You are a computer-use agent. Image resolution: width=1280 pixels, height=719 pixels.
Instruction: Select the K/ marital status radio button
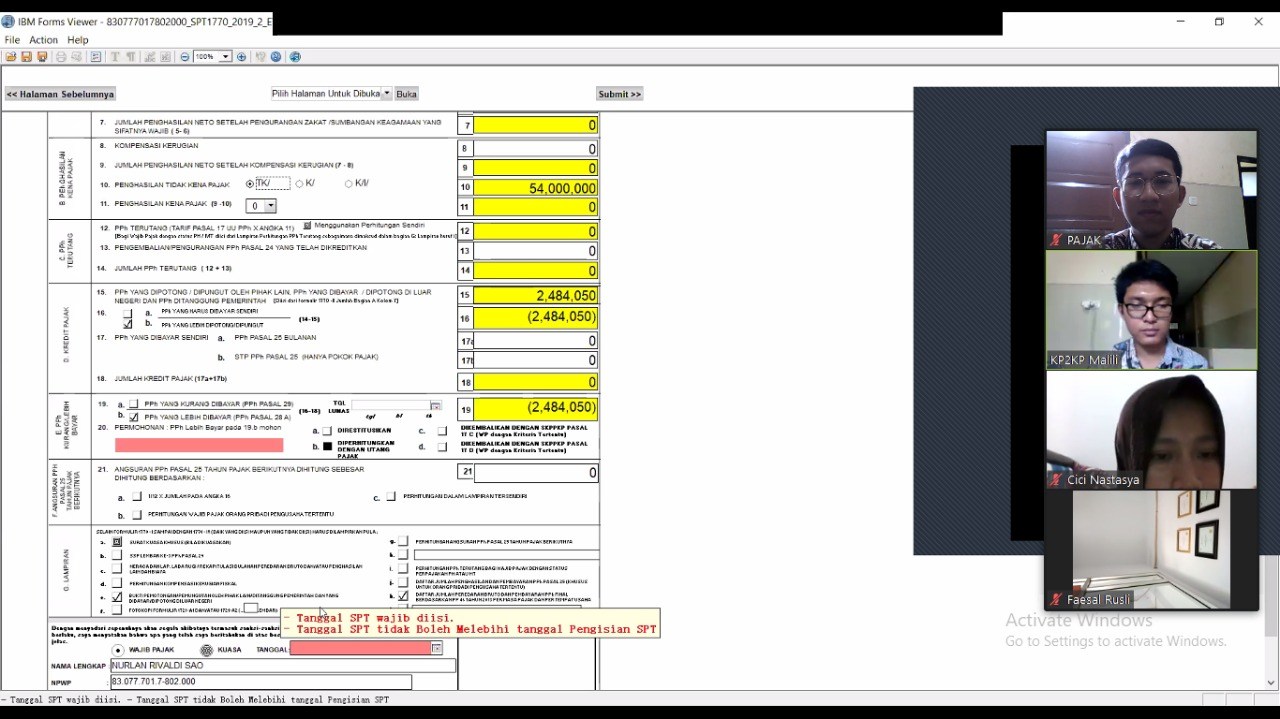pyautogui.click(x=300, y=184)
